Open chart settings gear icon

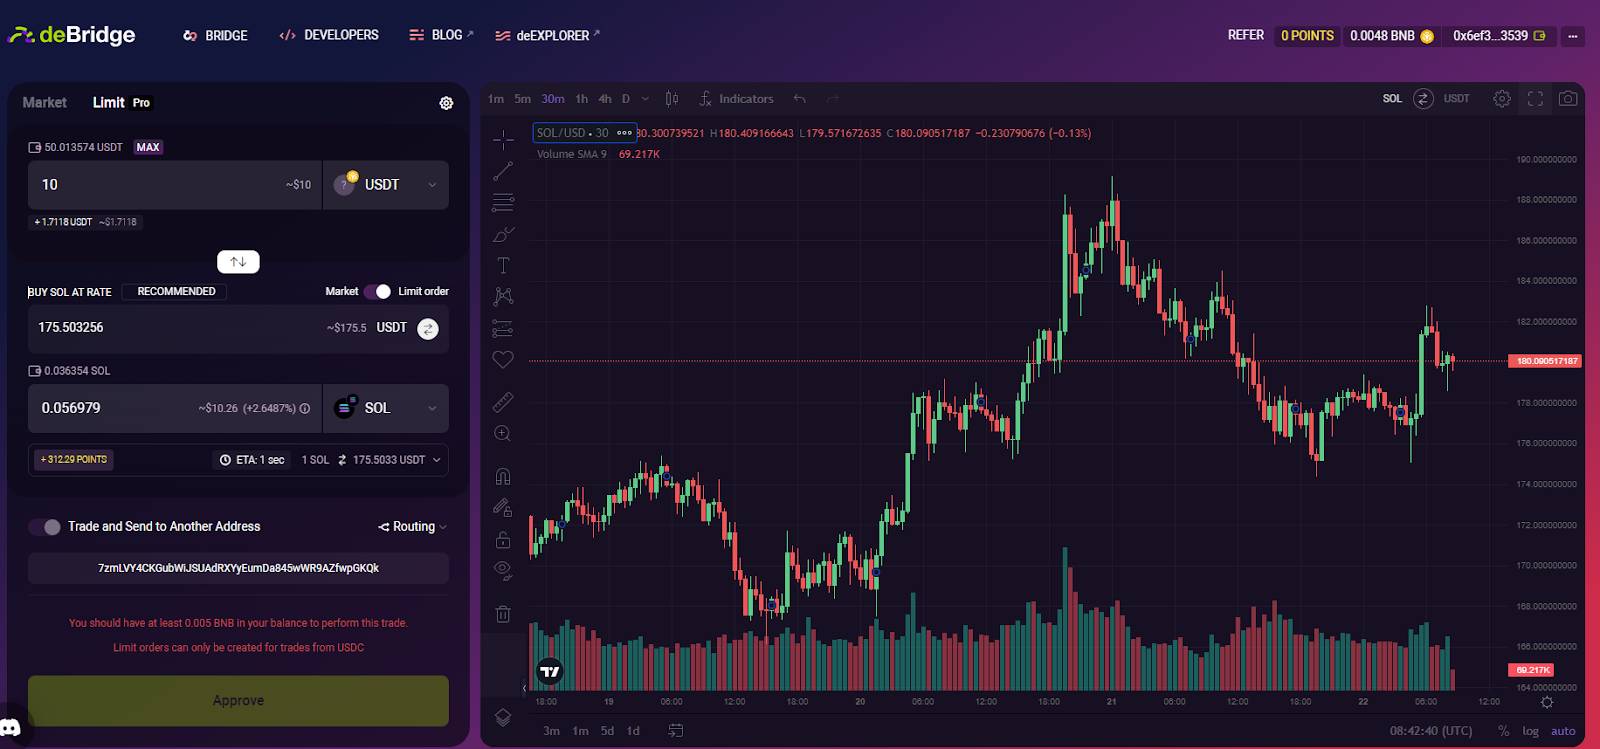pyautogui.click(x=1502, y=98)
